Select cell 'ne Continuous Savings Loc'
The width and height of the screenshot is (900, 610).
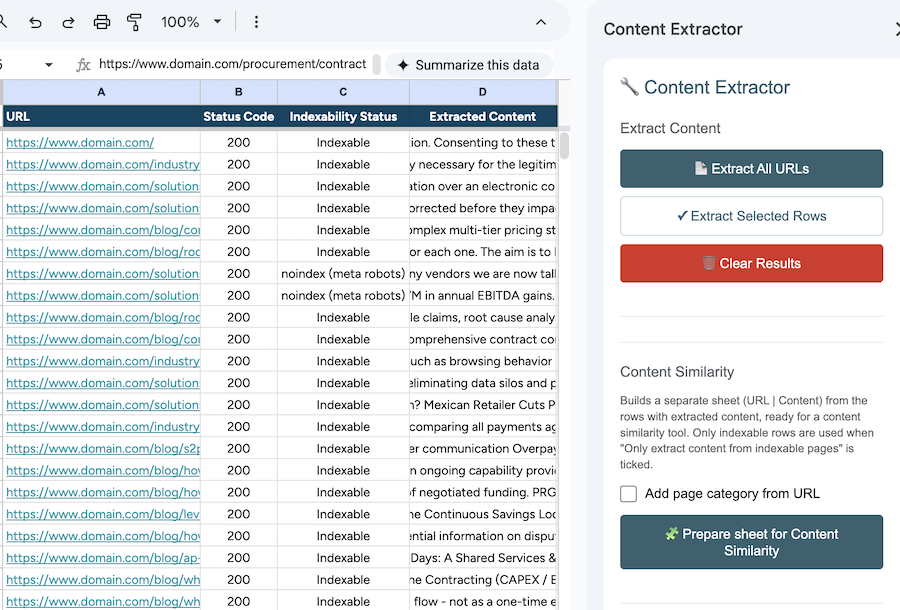(483, 514)
